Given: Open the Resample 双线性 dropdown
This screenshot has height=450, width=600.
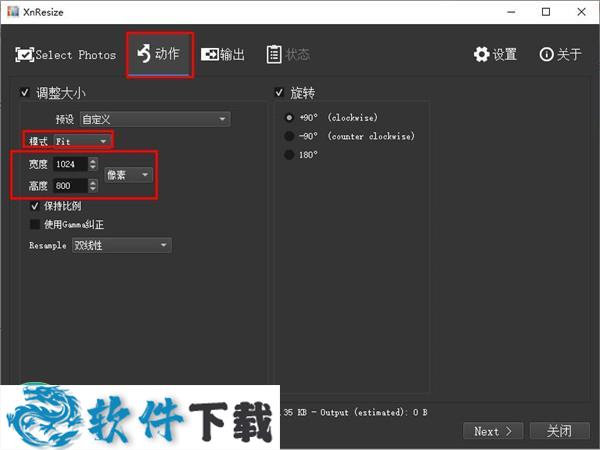Looking at the screenshot, I should click(x=121, y=245).
